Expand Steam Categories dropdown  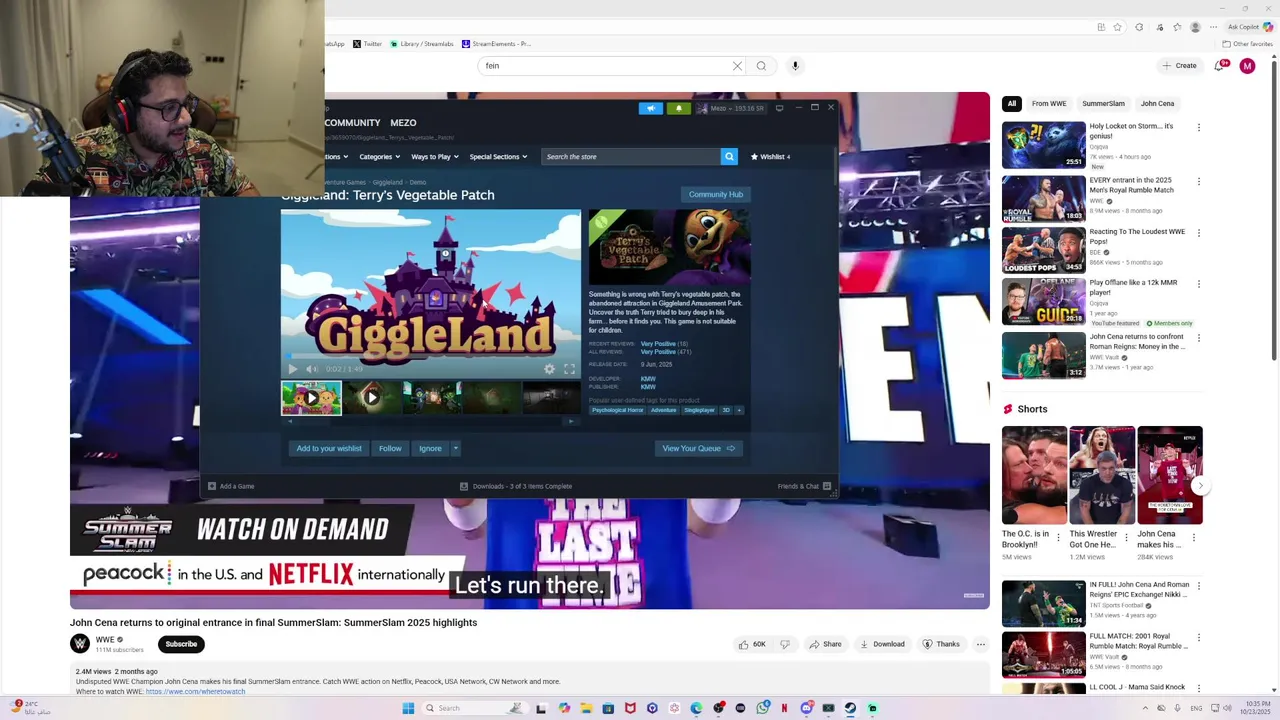click(x=379, y=157)
